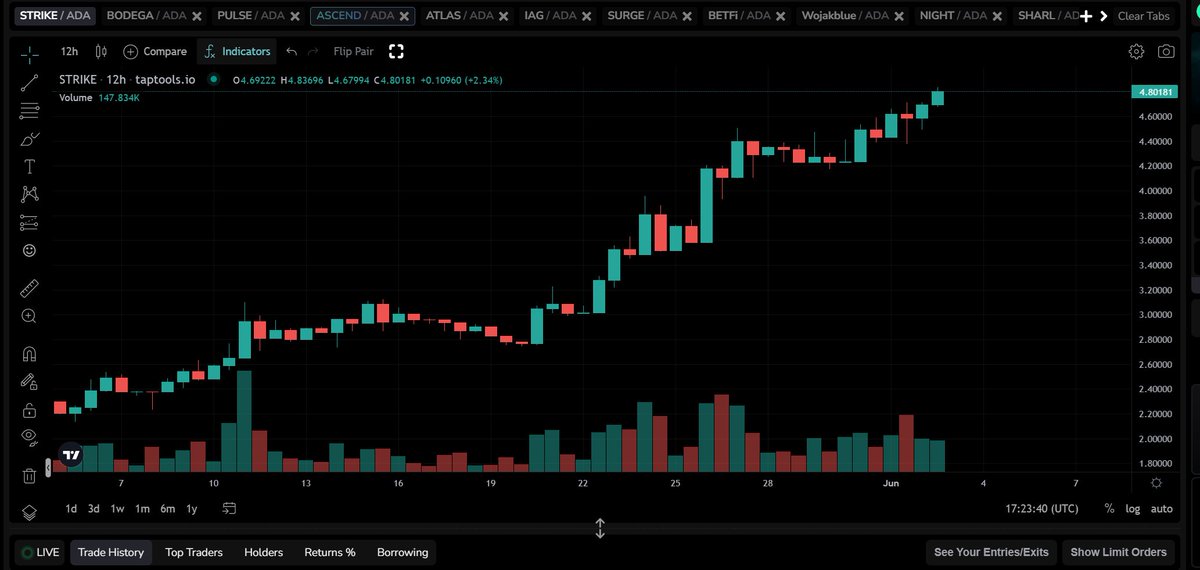Click the Compare symbols button

(155, 51)
